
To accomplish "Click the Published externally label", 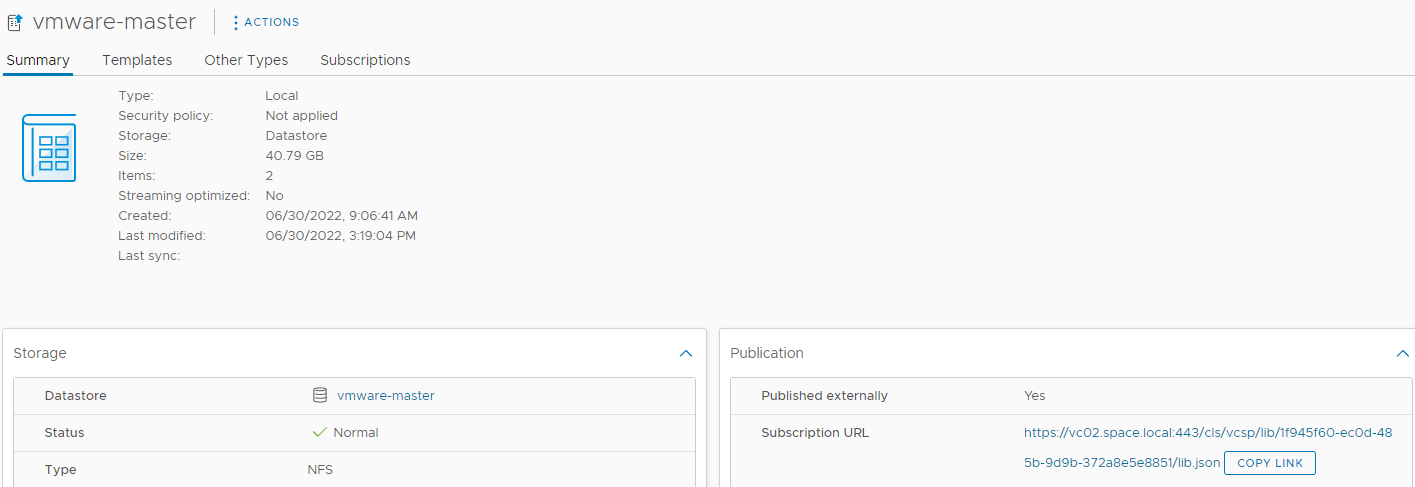I will (x=824, y=396).
